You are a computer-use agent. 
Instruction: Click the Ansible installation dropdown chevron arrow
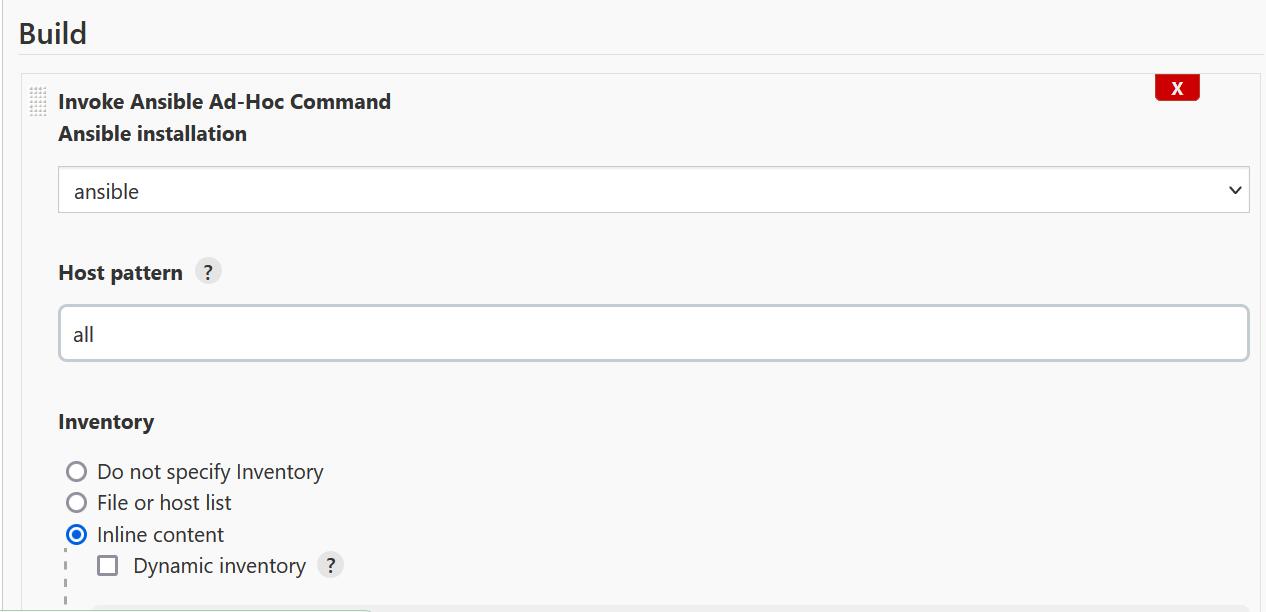pos(1235,190)
